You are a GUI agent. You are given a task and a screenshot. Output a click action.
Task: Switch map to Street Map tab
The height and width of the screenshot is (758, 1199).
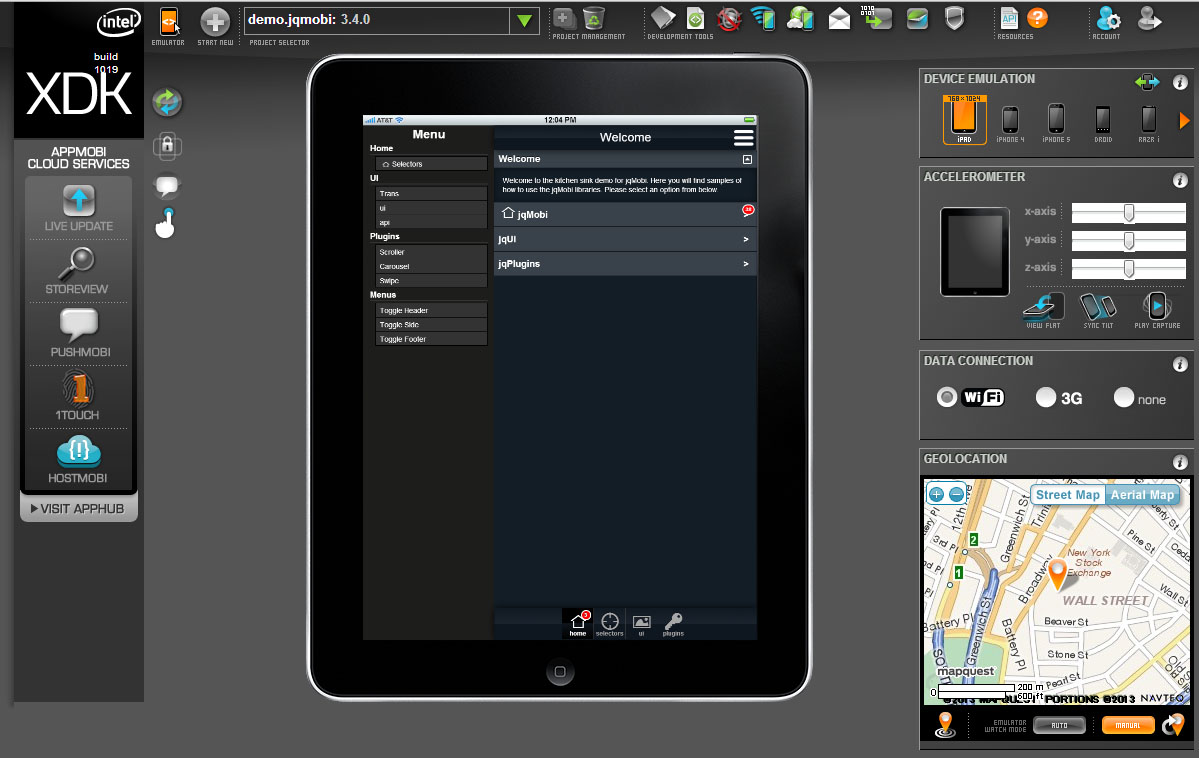tap(1067, 495)
